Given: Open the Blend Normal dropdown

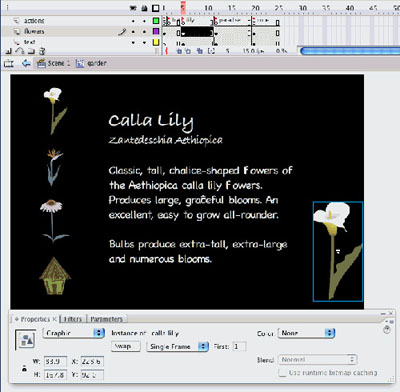Looking at the screenshot, I should click(317, 360).
